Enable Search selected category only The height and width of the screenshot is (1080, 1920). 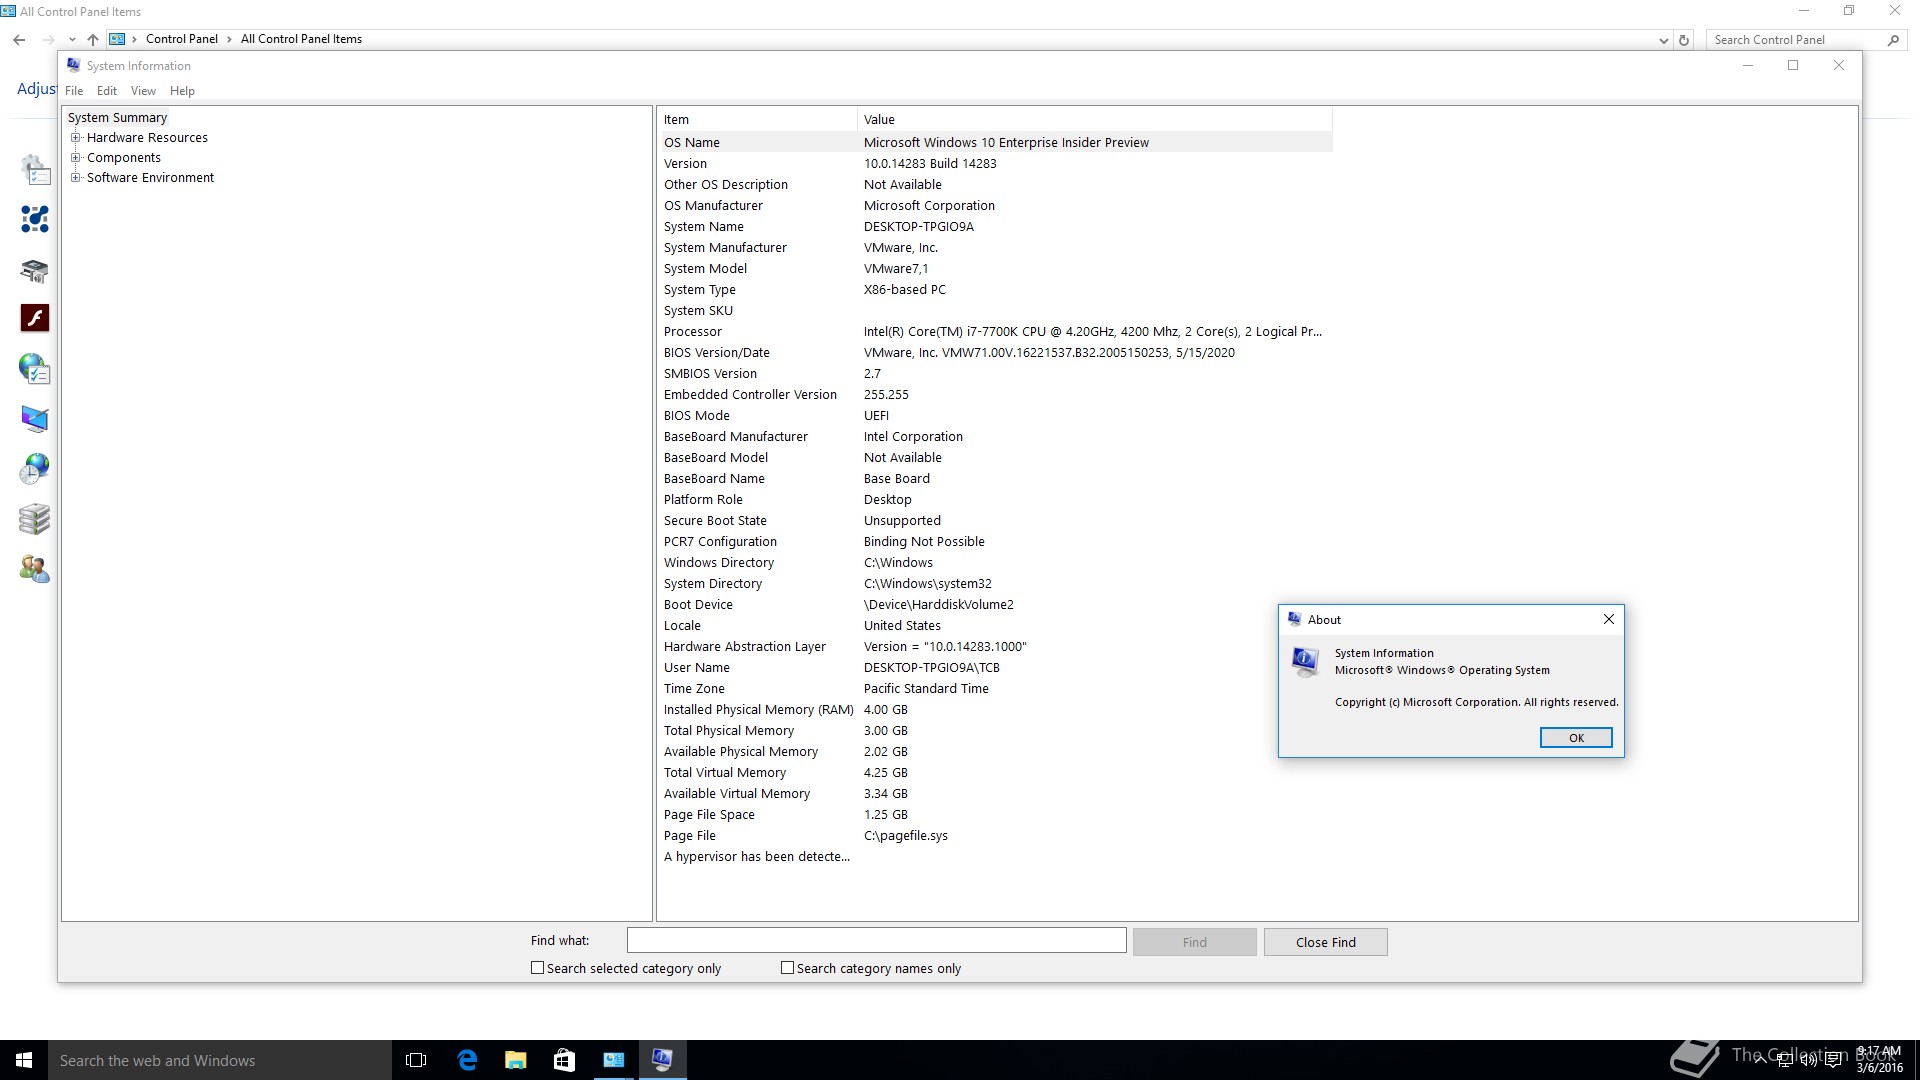coord(538,968)
